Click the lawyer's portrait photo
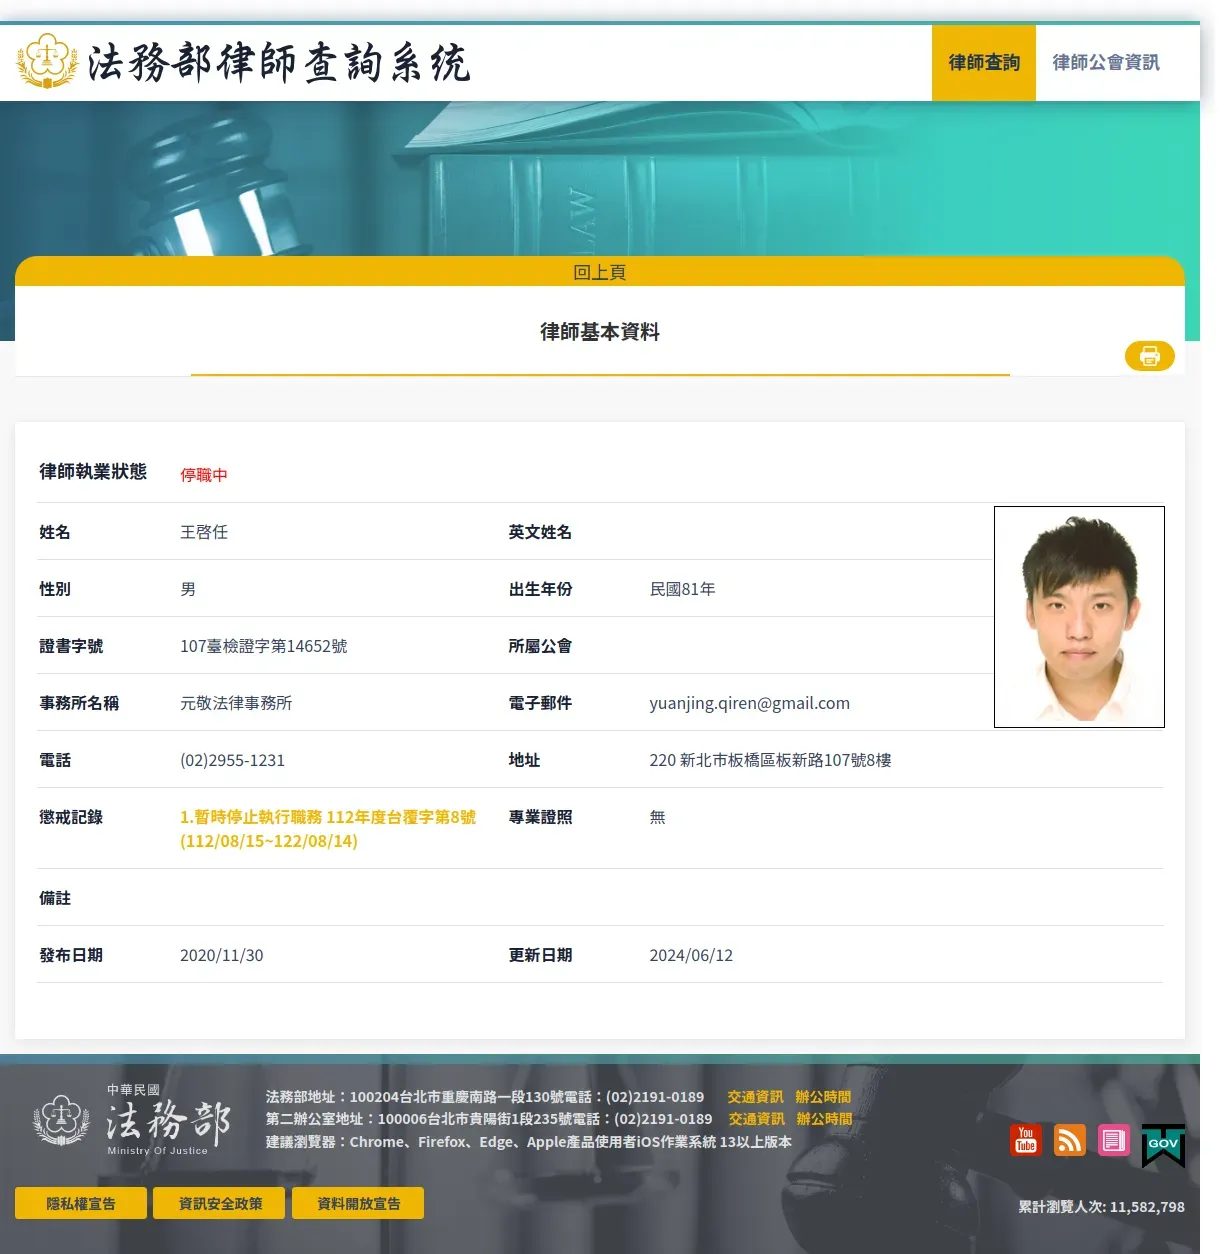The height and width of the screenshot is (1254, 1225). [x=1079, y=617]
